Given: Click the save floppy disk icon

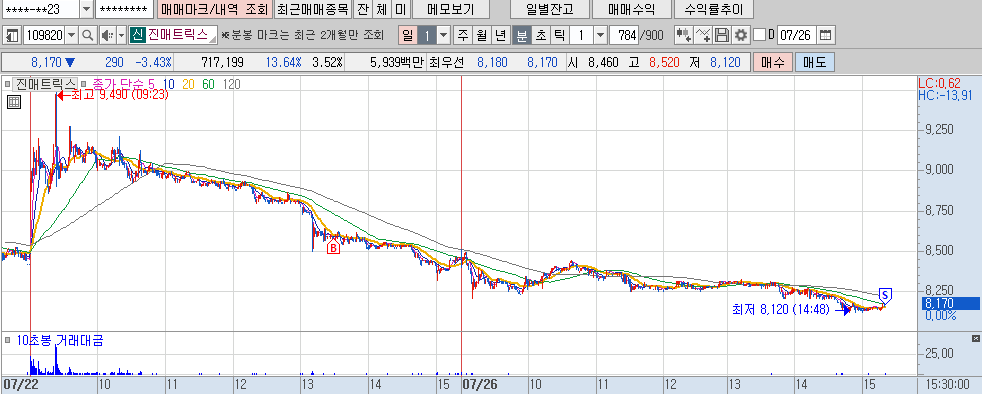Looking at the screenshot, I should coord(723,35).
